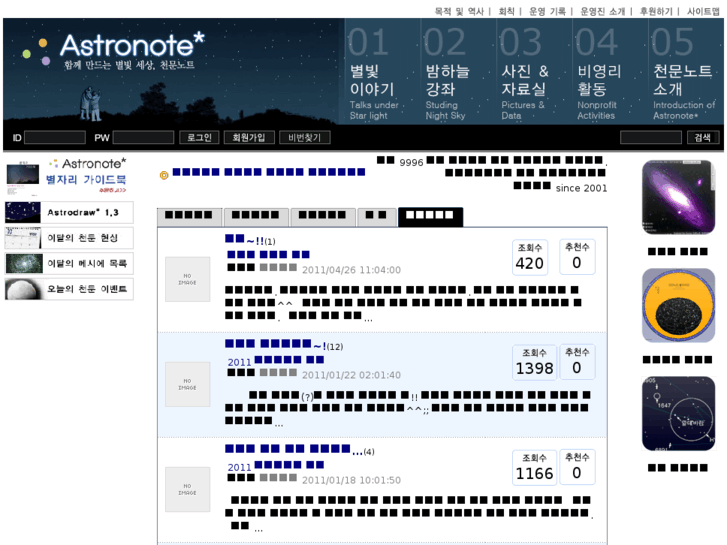Open 이달의 메시에 목록 sidebar banner
Viewport: 727px width, 545px height.
(69, 263)
